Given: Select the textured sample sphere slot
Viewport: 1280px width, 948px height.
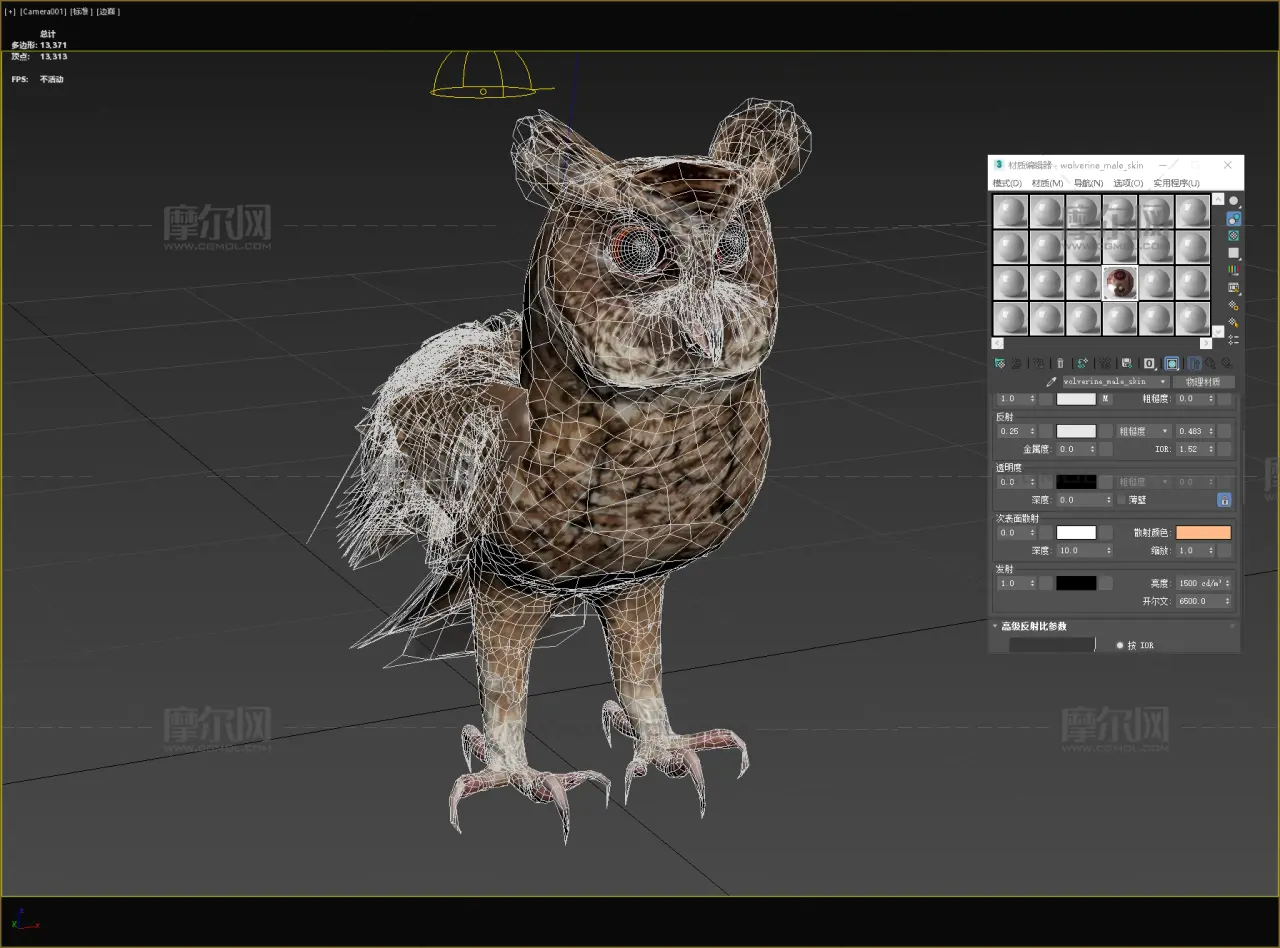Looking at the screenshot, I should coord(1119,283).
